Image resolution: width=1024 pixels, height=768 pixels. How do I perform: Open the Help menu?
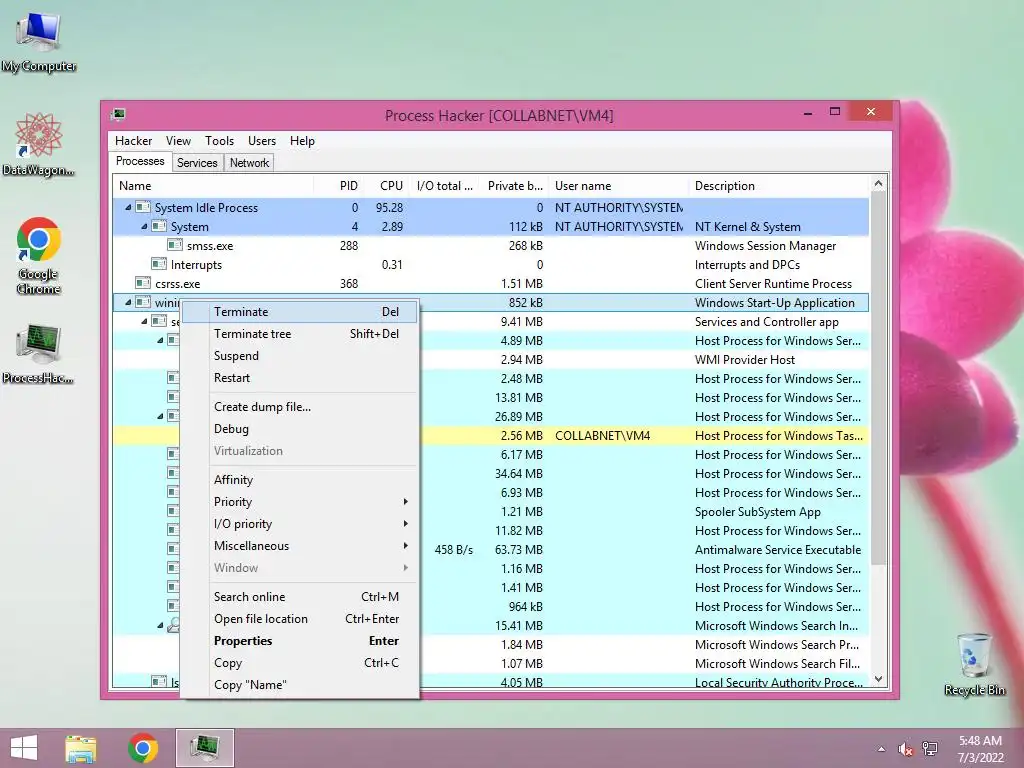click(x=302, y=140)
